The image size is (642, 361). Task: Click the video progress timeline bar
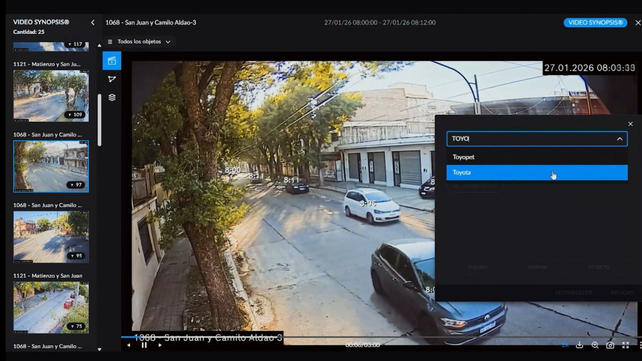coord(381,337)
